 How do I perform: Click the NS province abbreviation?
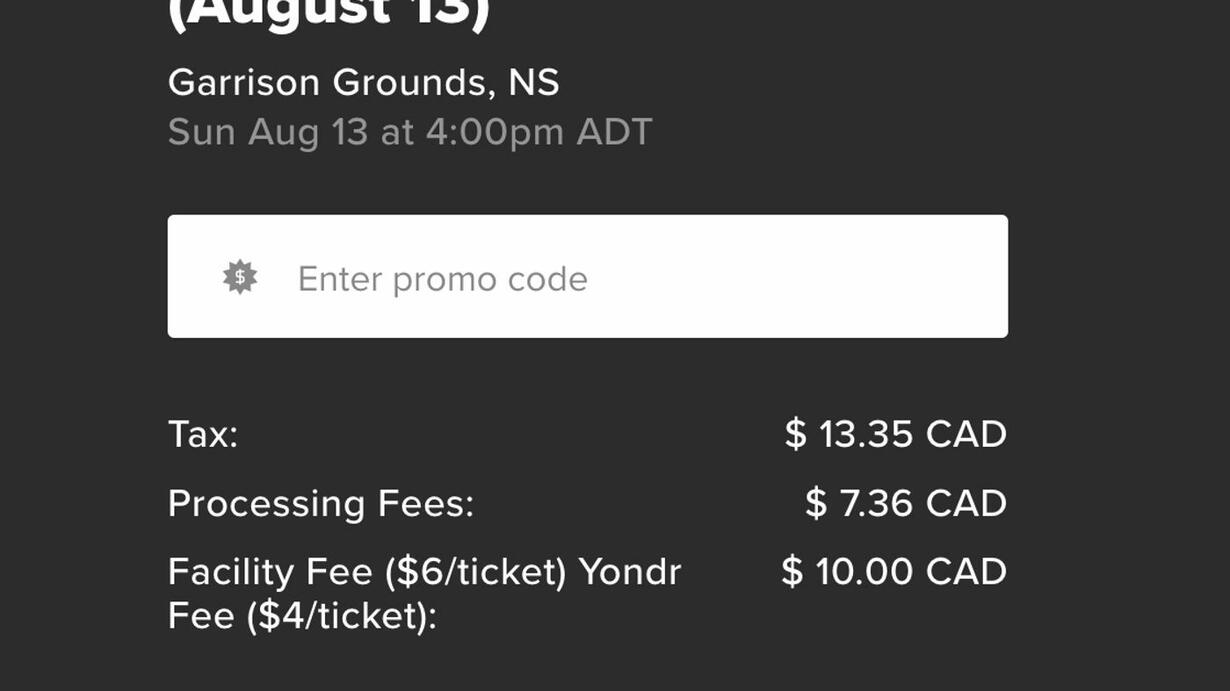tap(534, 82)
